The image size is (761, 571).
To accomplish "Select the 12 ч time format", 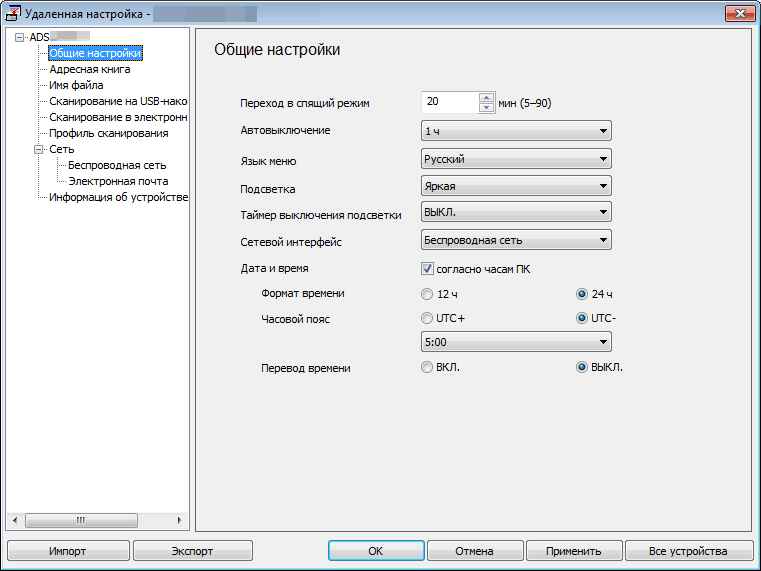I will pyautogui.click(x=427, y=294).
